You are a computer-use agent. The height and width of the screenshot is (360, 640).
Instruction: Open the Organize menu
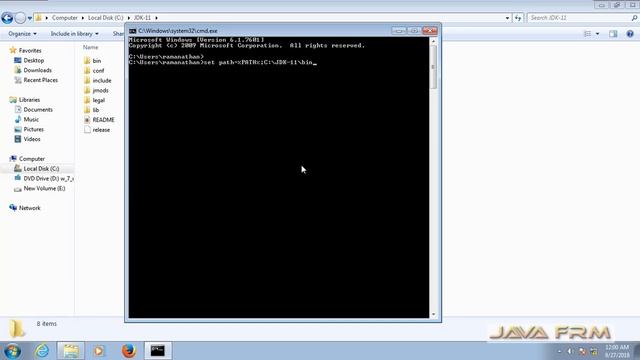tap(22, 34)
